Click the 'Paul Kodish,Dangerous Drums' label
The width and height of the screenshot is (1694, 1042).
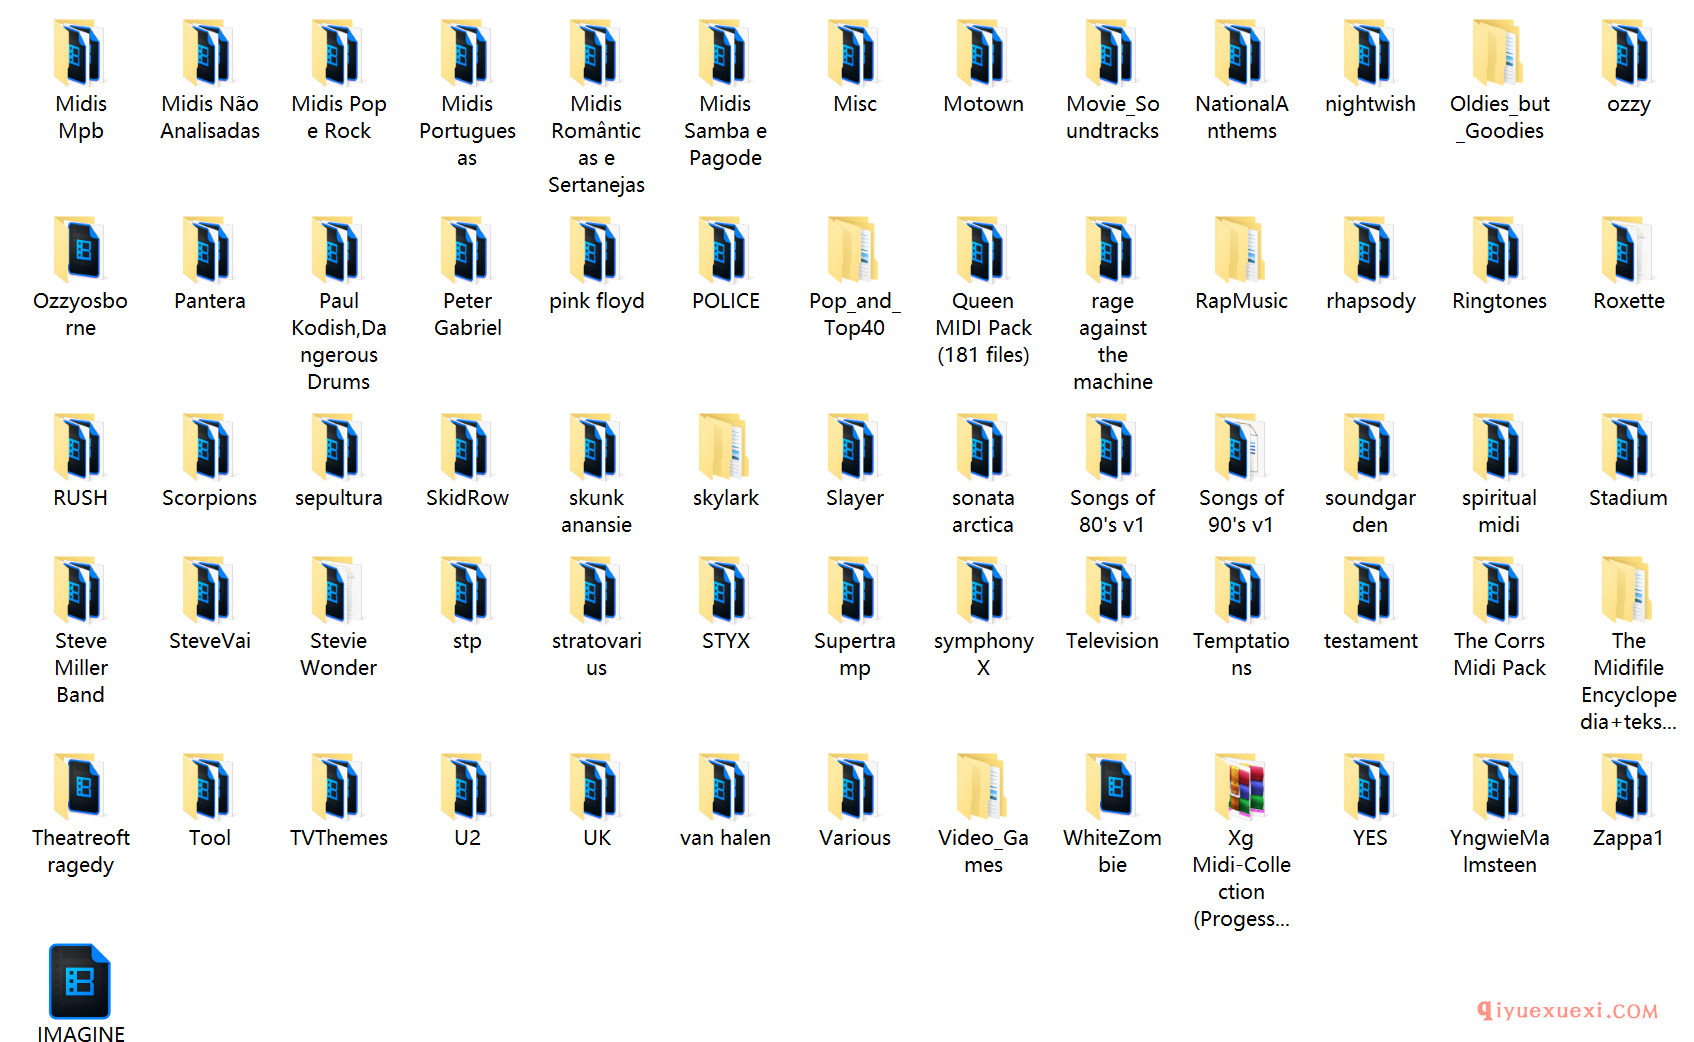pyautogui.click(x=338, y=341)
